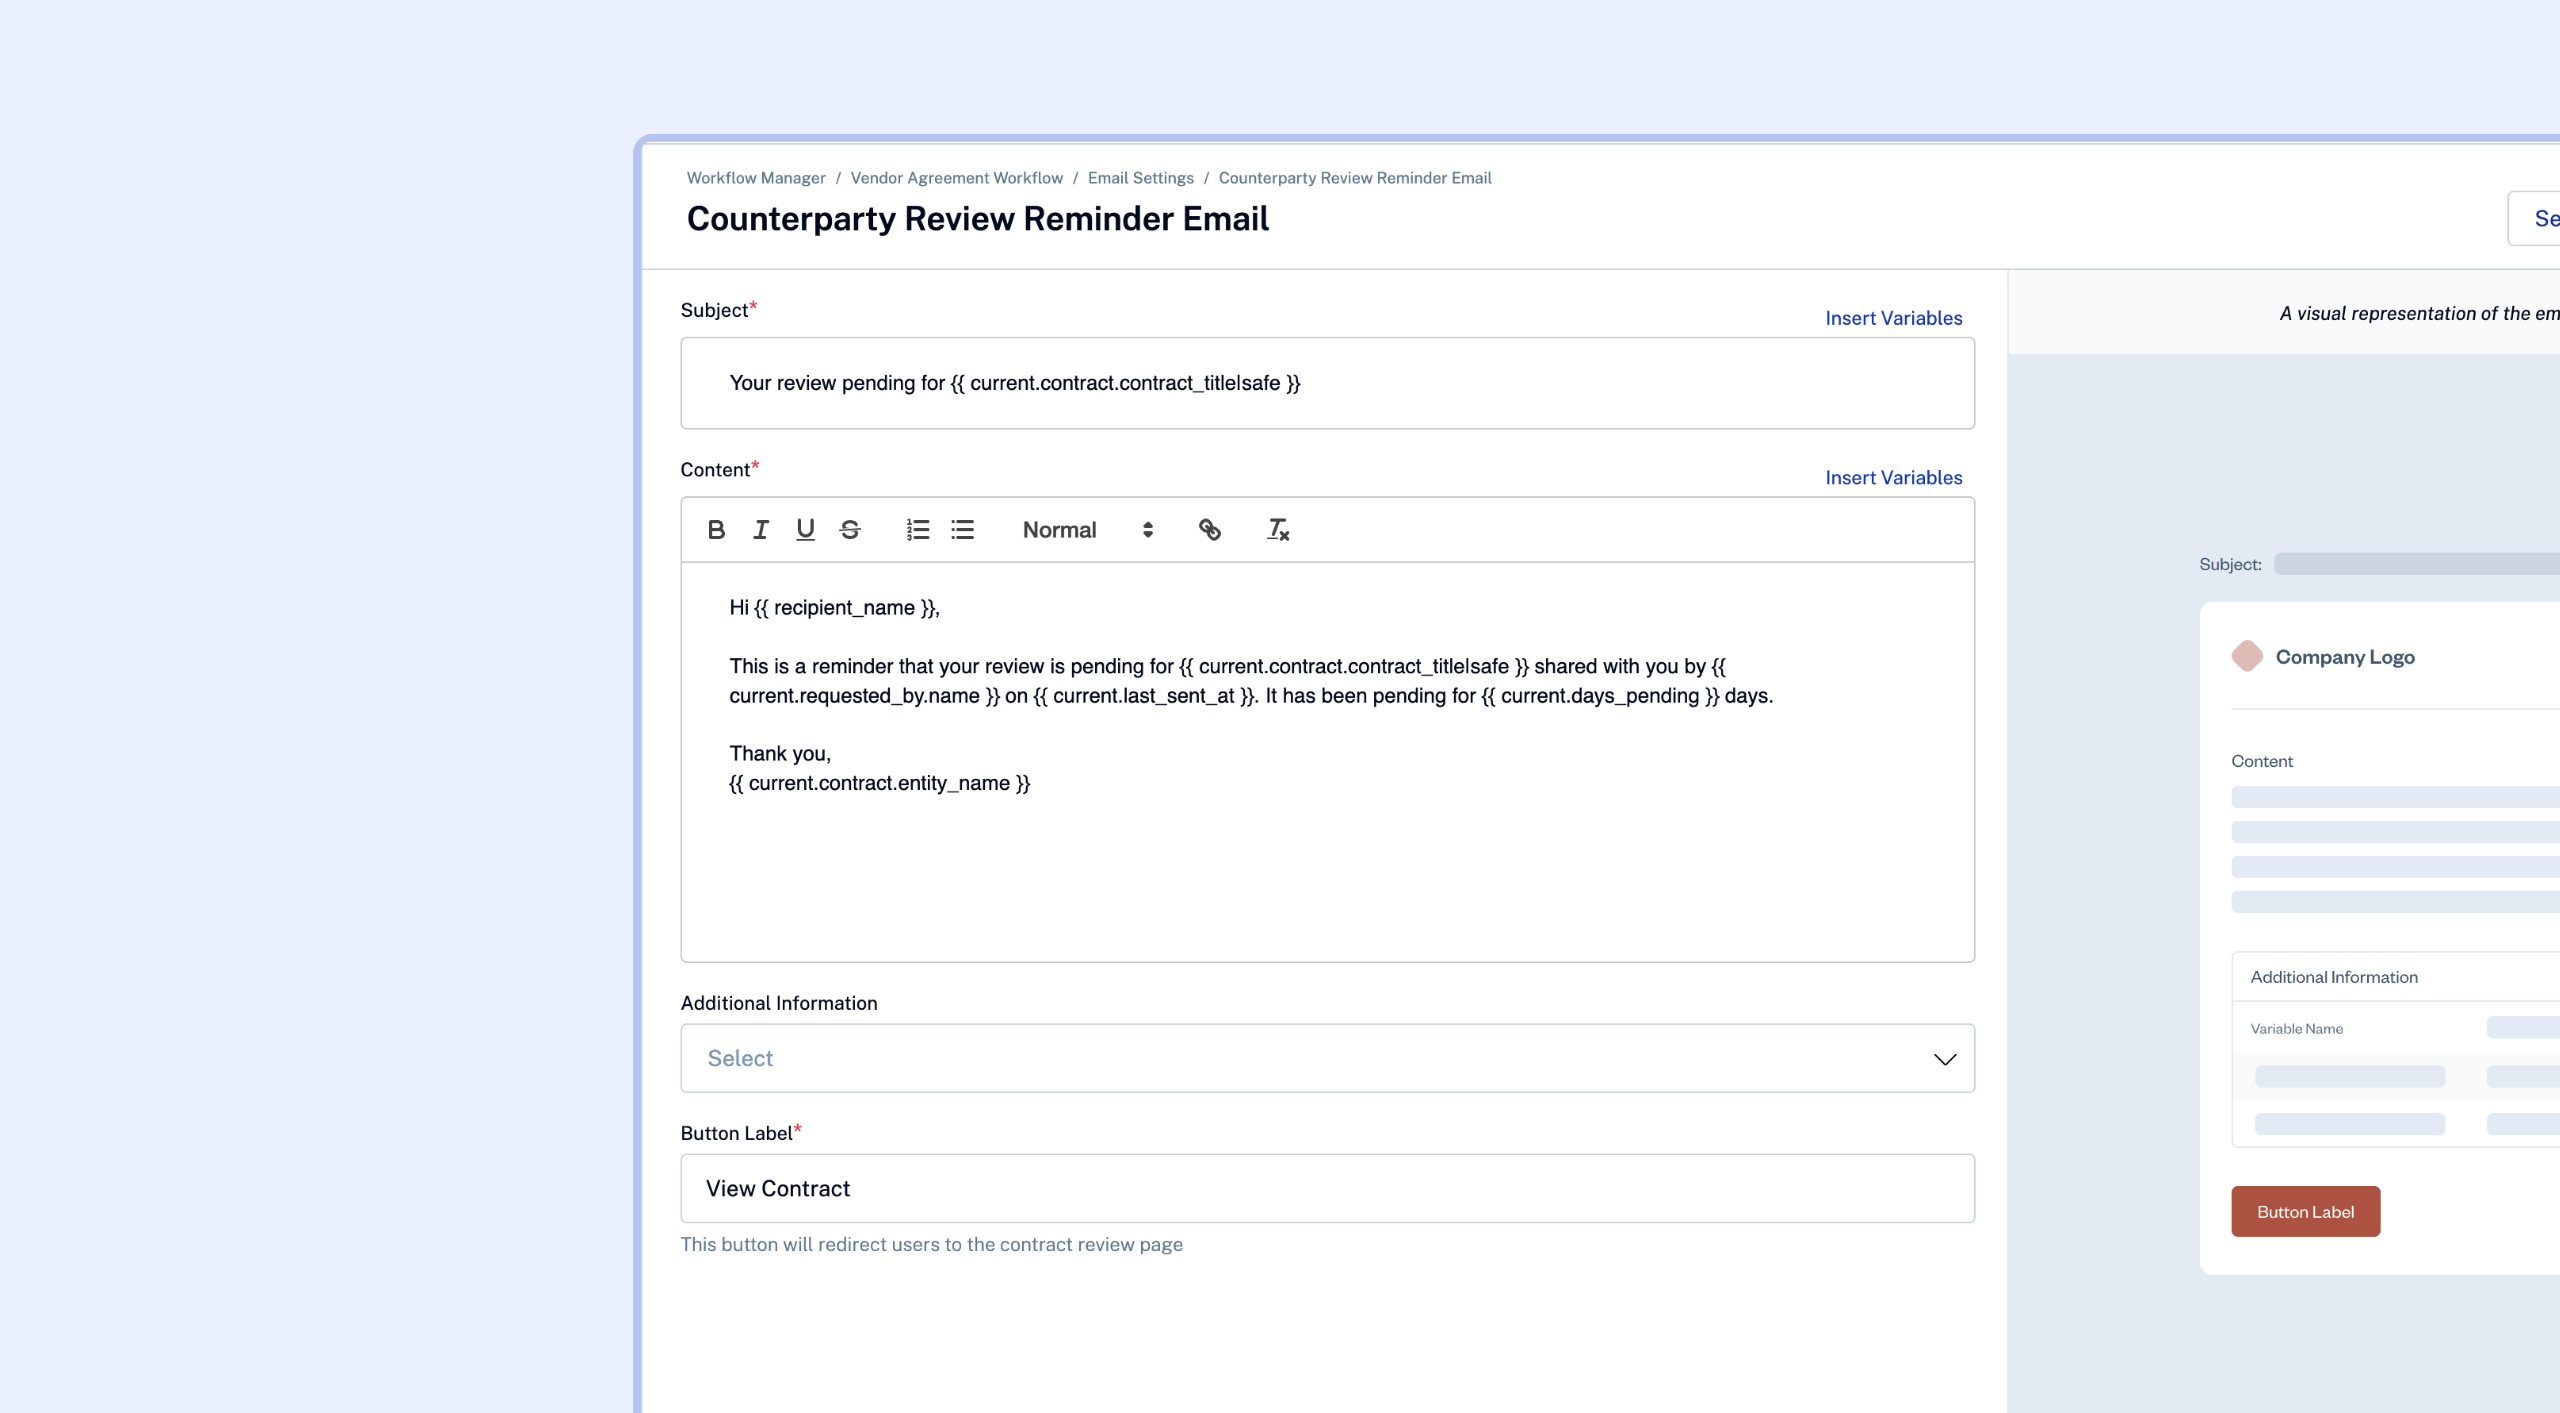Toggle underline formatting button
This screenshot has width=2560, height=1413.
point(805,530)
